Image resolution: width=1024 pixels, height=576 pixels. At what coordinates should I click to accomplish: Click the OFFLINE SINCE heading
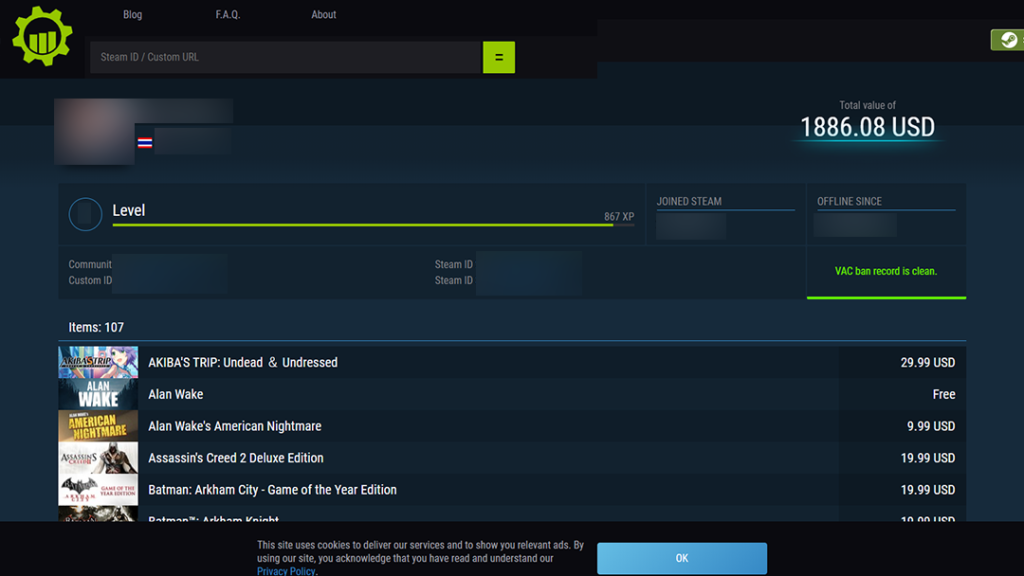849,202
